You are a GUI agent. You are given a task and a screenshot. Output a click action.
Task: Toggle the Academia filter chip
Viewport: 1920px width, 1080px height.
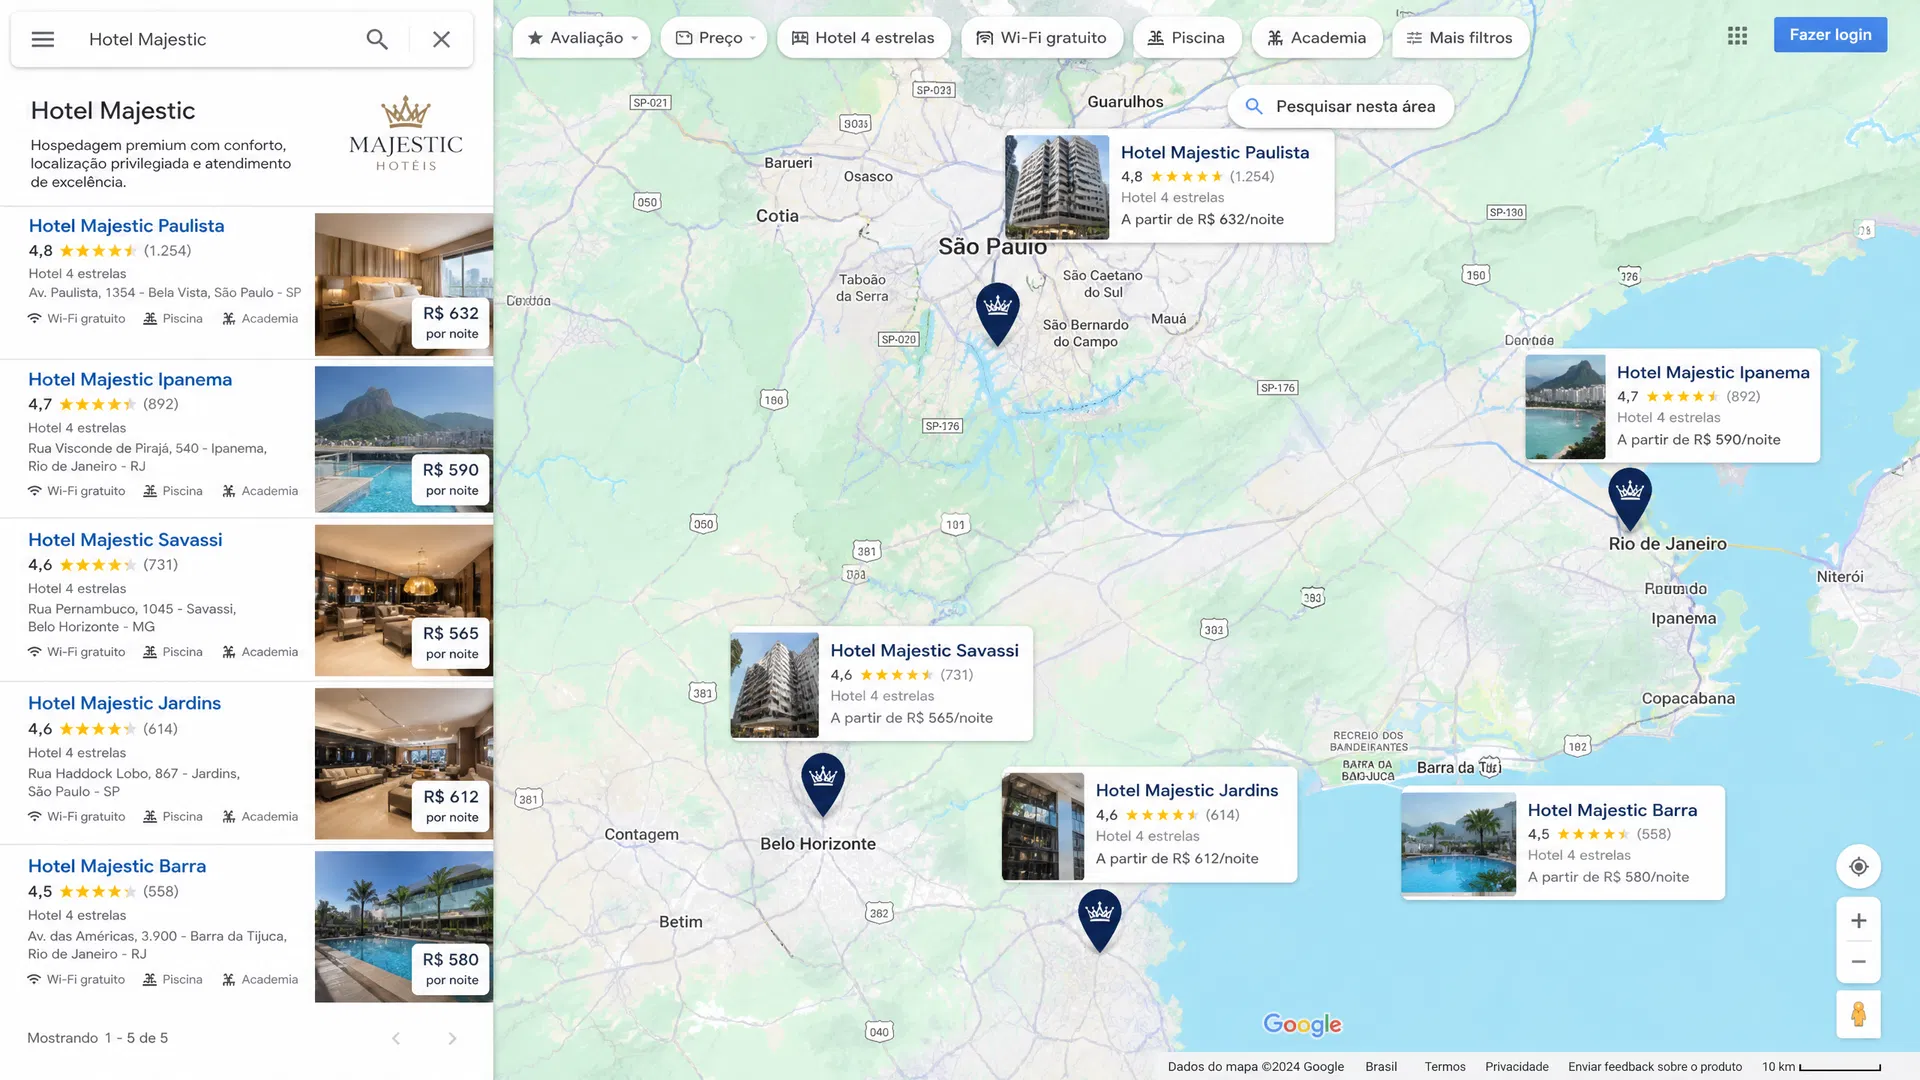tap(1316, 38)
